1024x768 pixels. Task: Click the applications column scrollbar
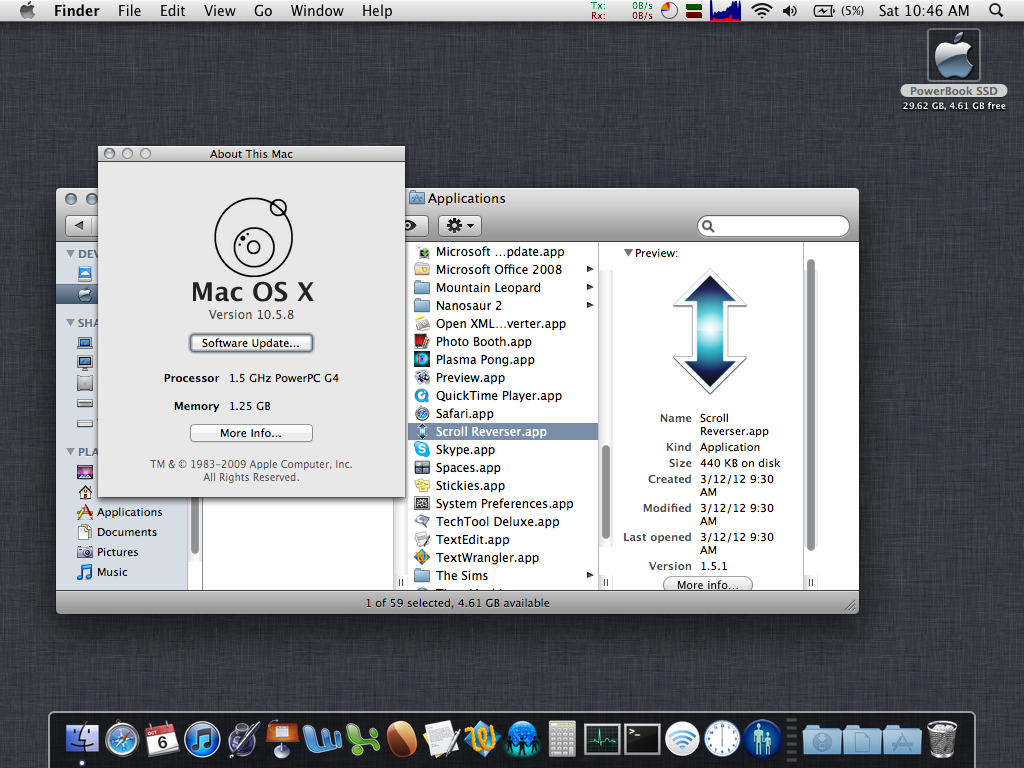tap(605, 490)
